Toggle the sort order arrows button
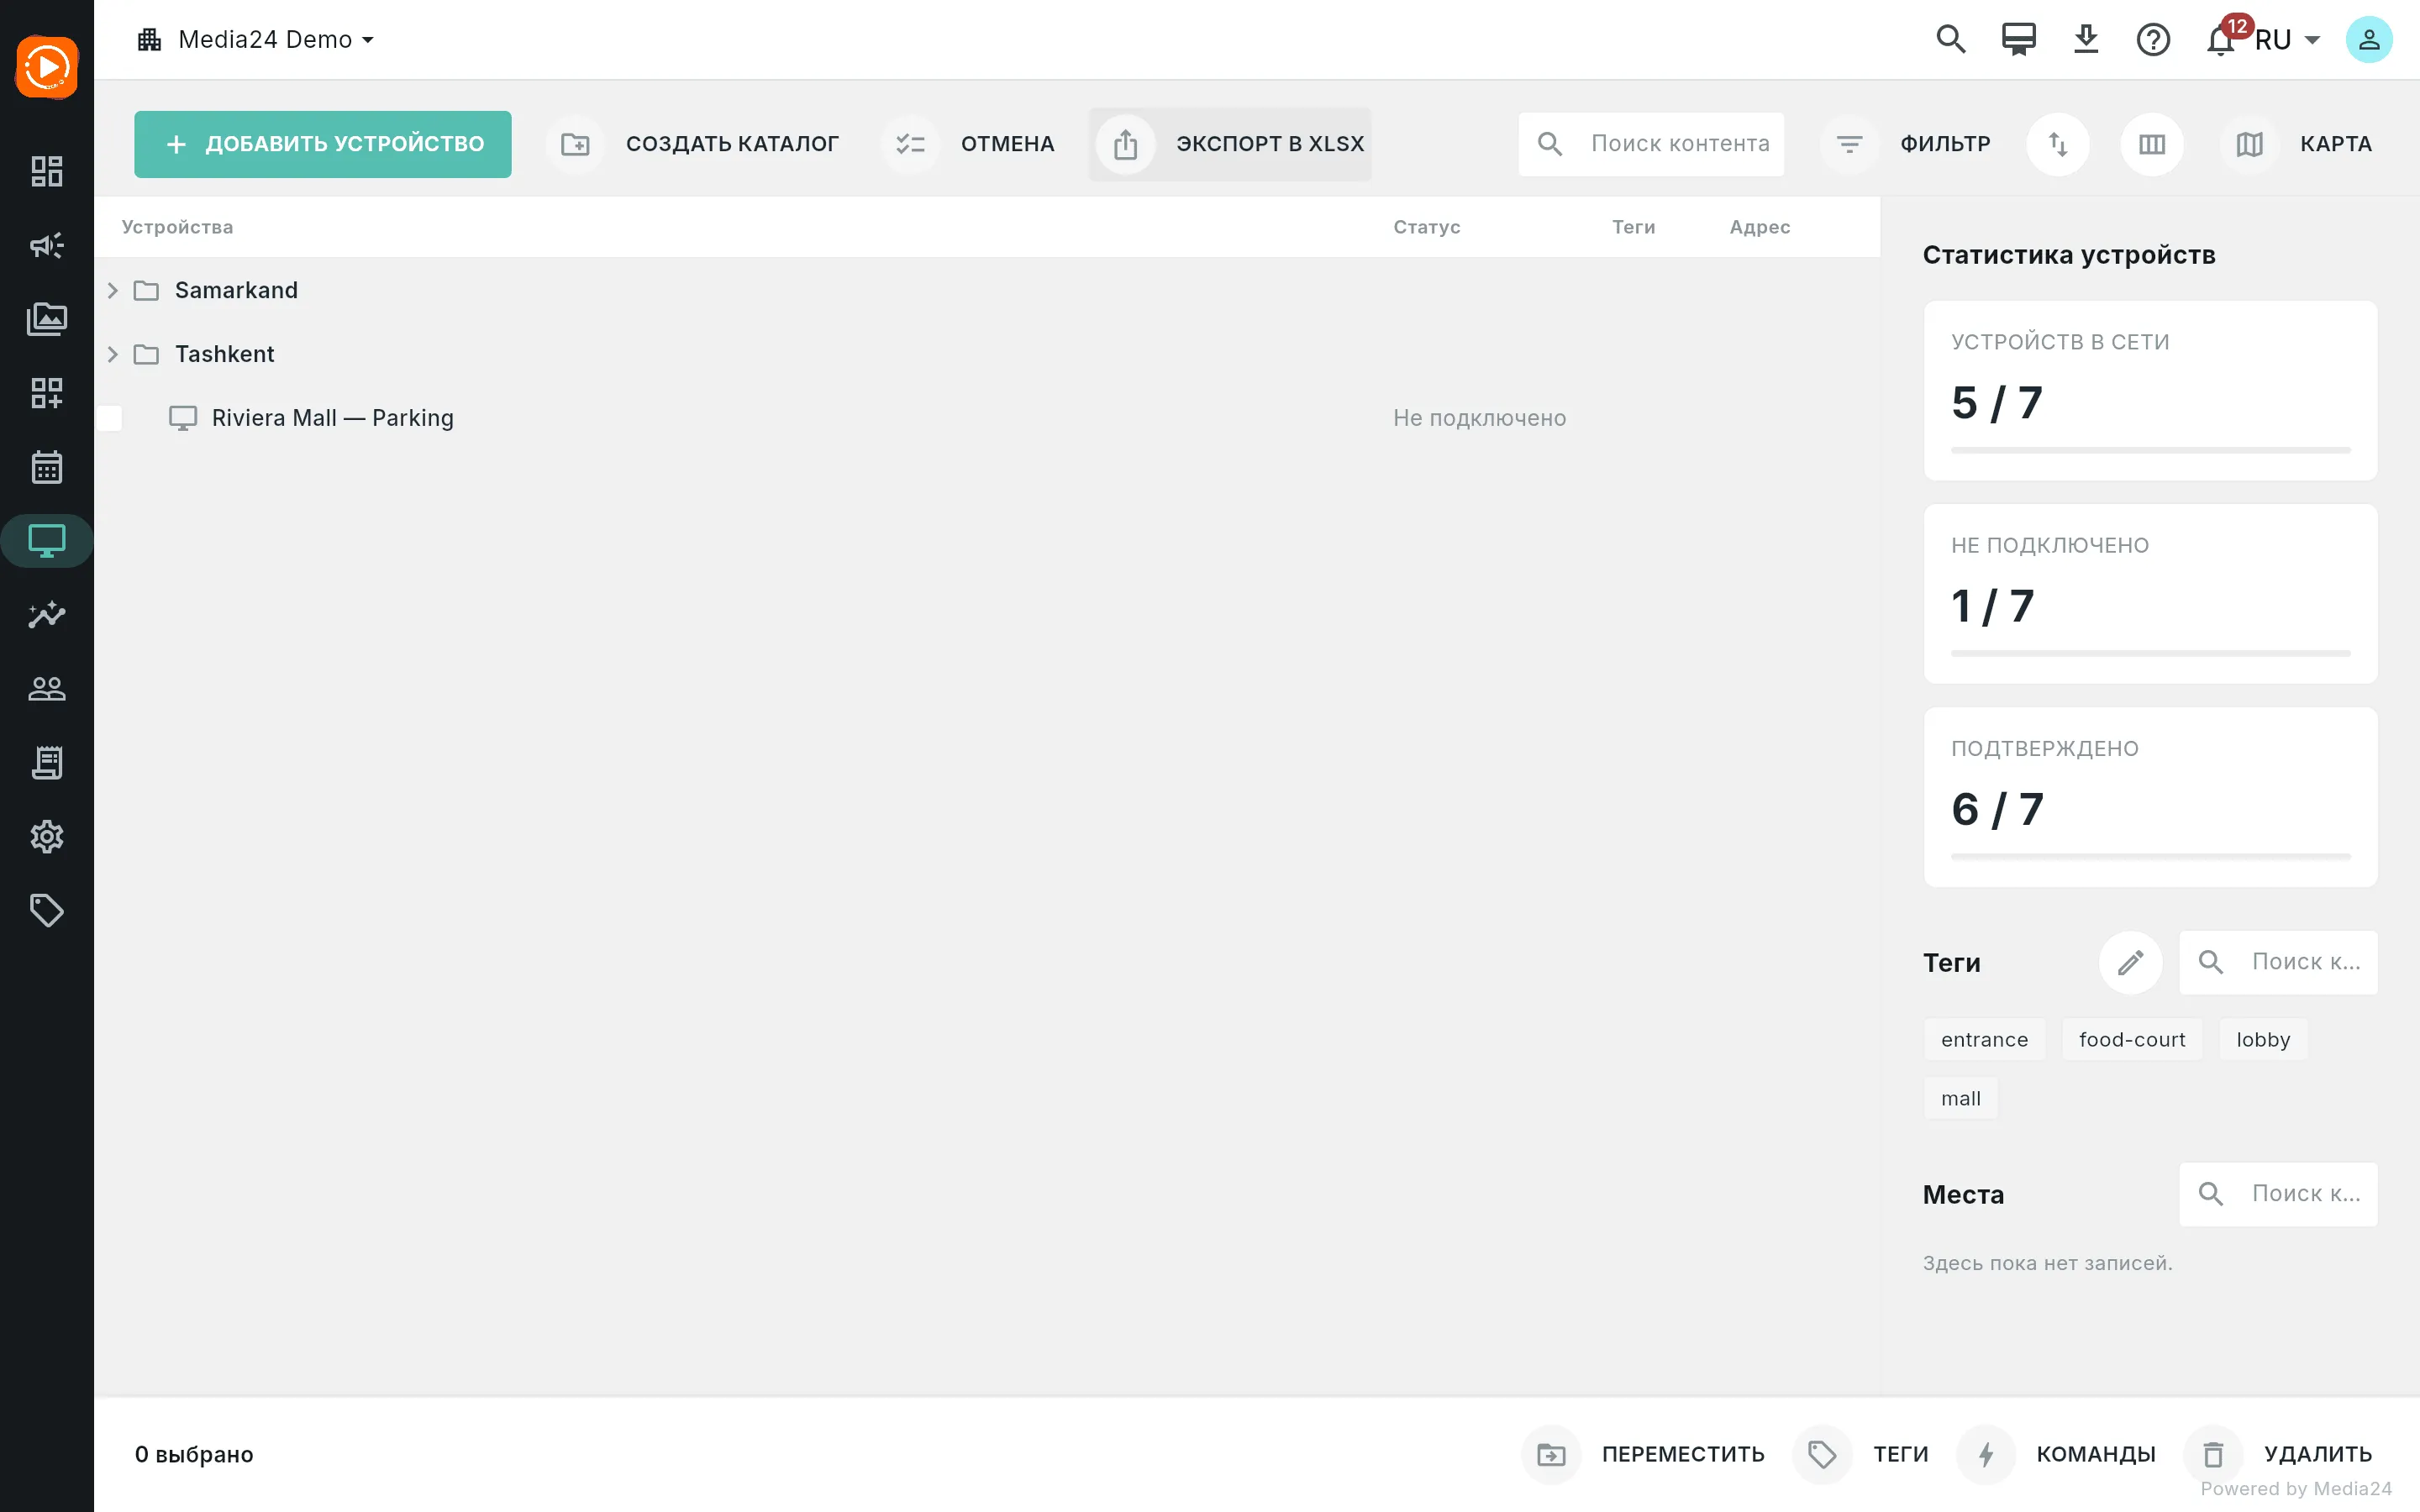The height and width of the screenshot is (1512, 2420). click(x=2058, y=144)
